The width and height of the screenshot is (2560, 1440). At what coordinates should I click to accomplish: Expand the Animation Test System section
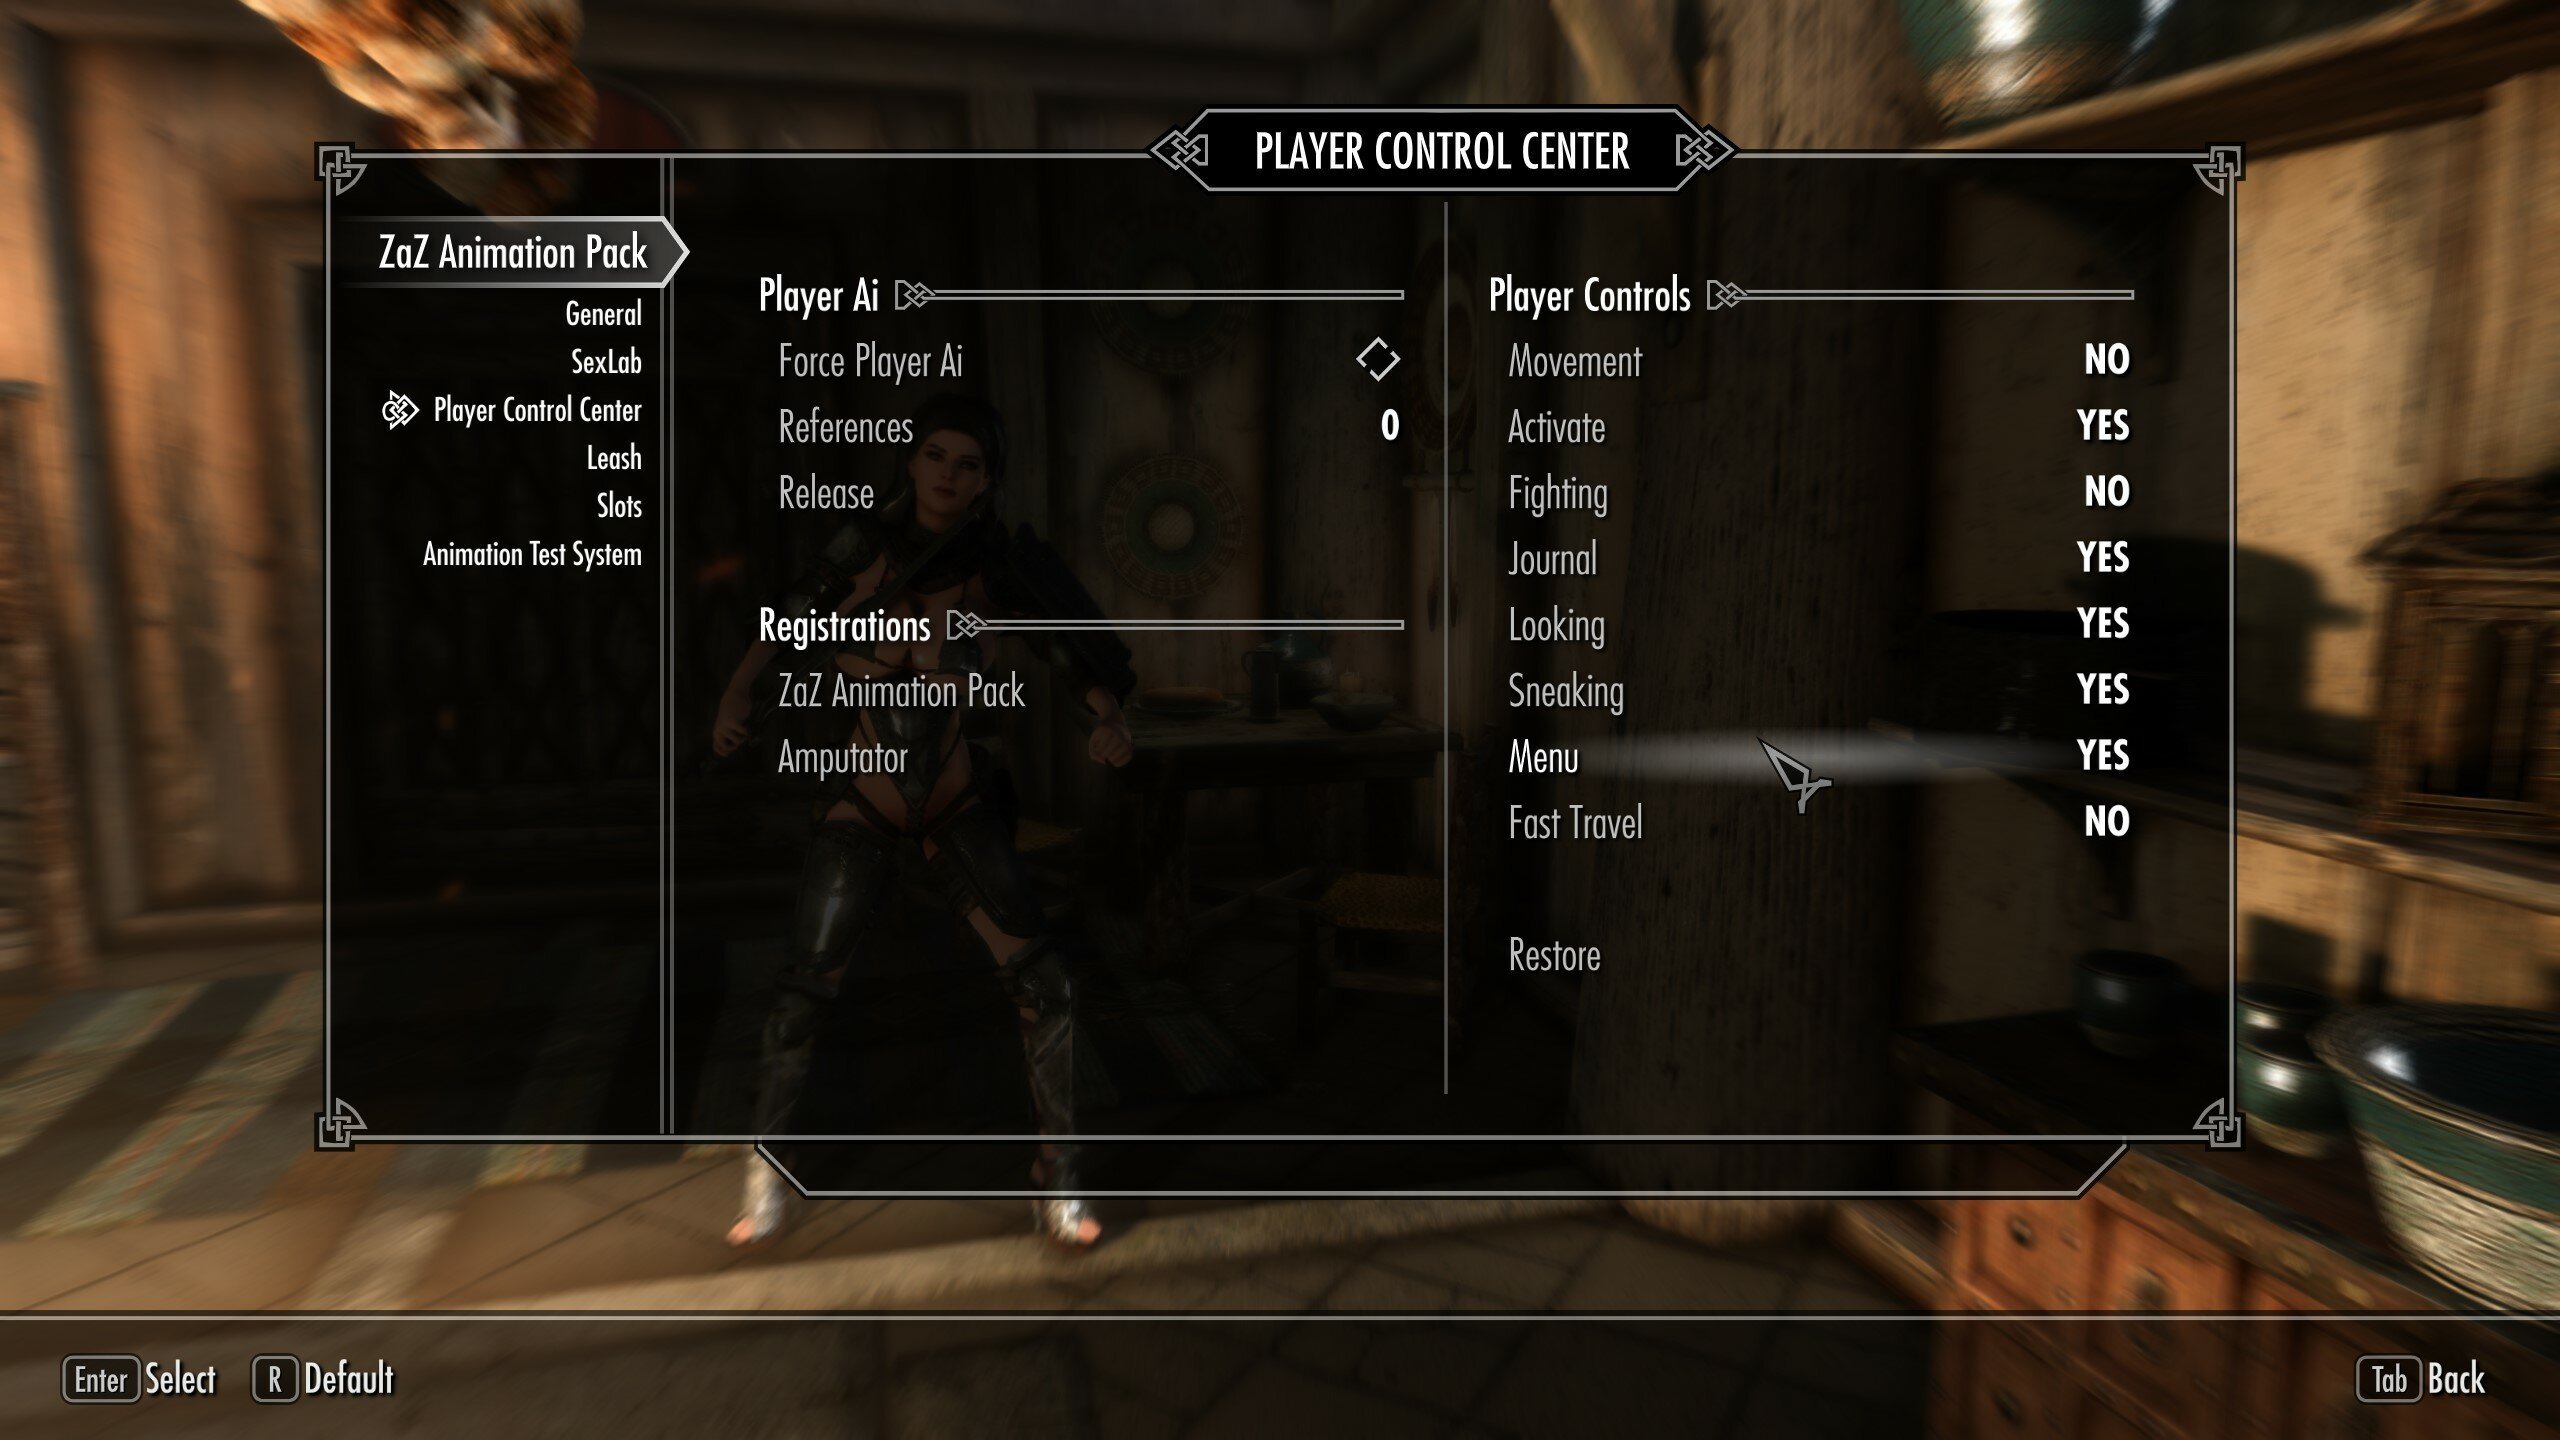pyautogui.click(x=529, y=554)
